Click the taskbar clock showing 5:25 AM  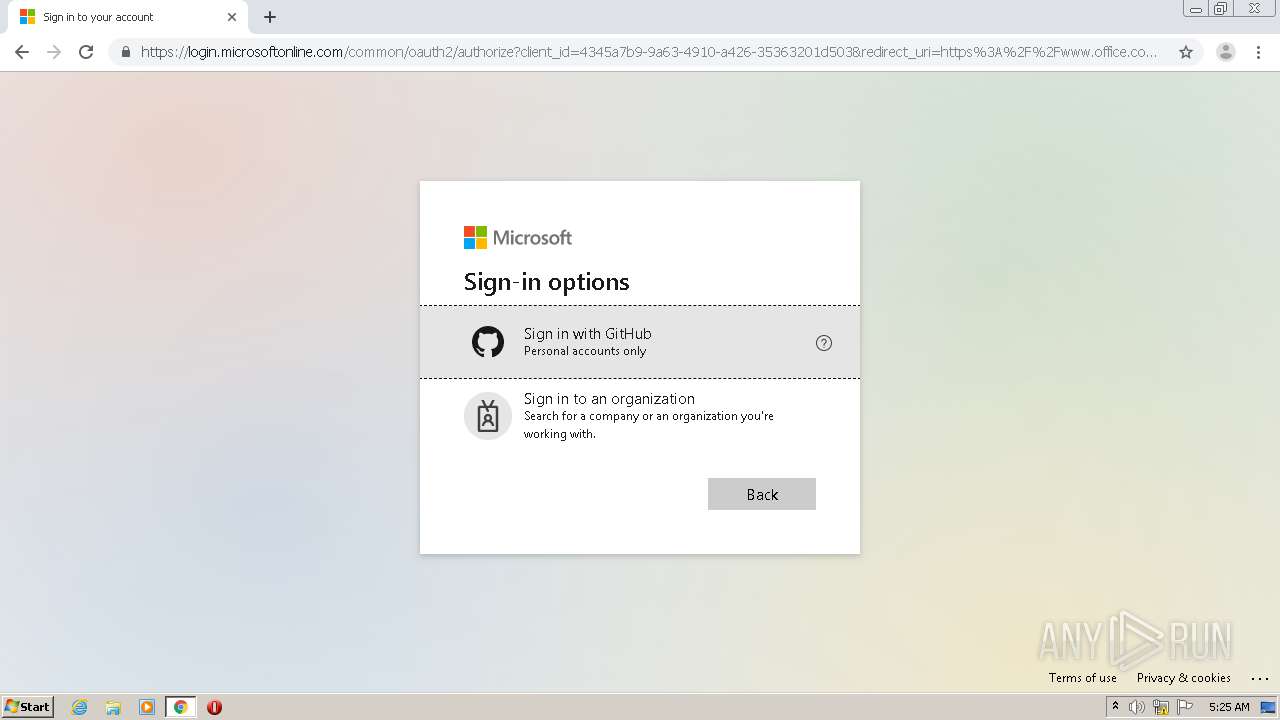pyautogui.click(x=1229, y=707)
